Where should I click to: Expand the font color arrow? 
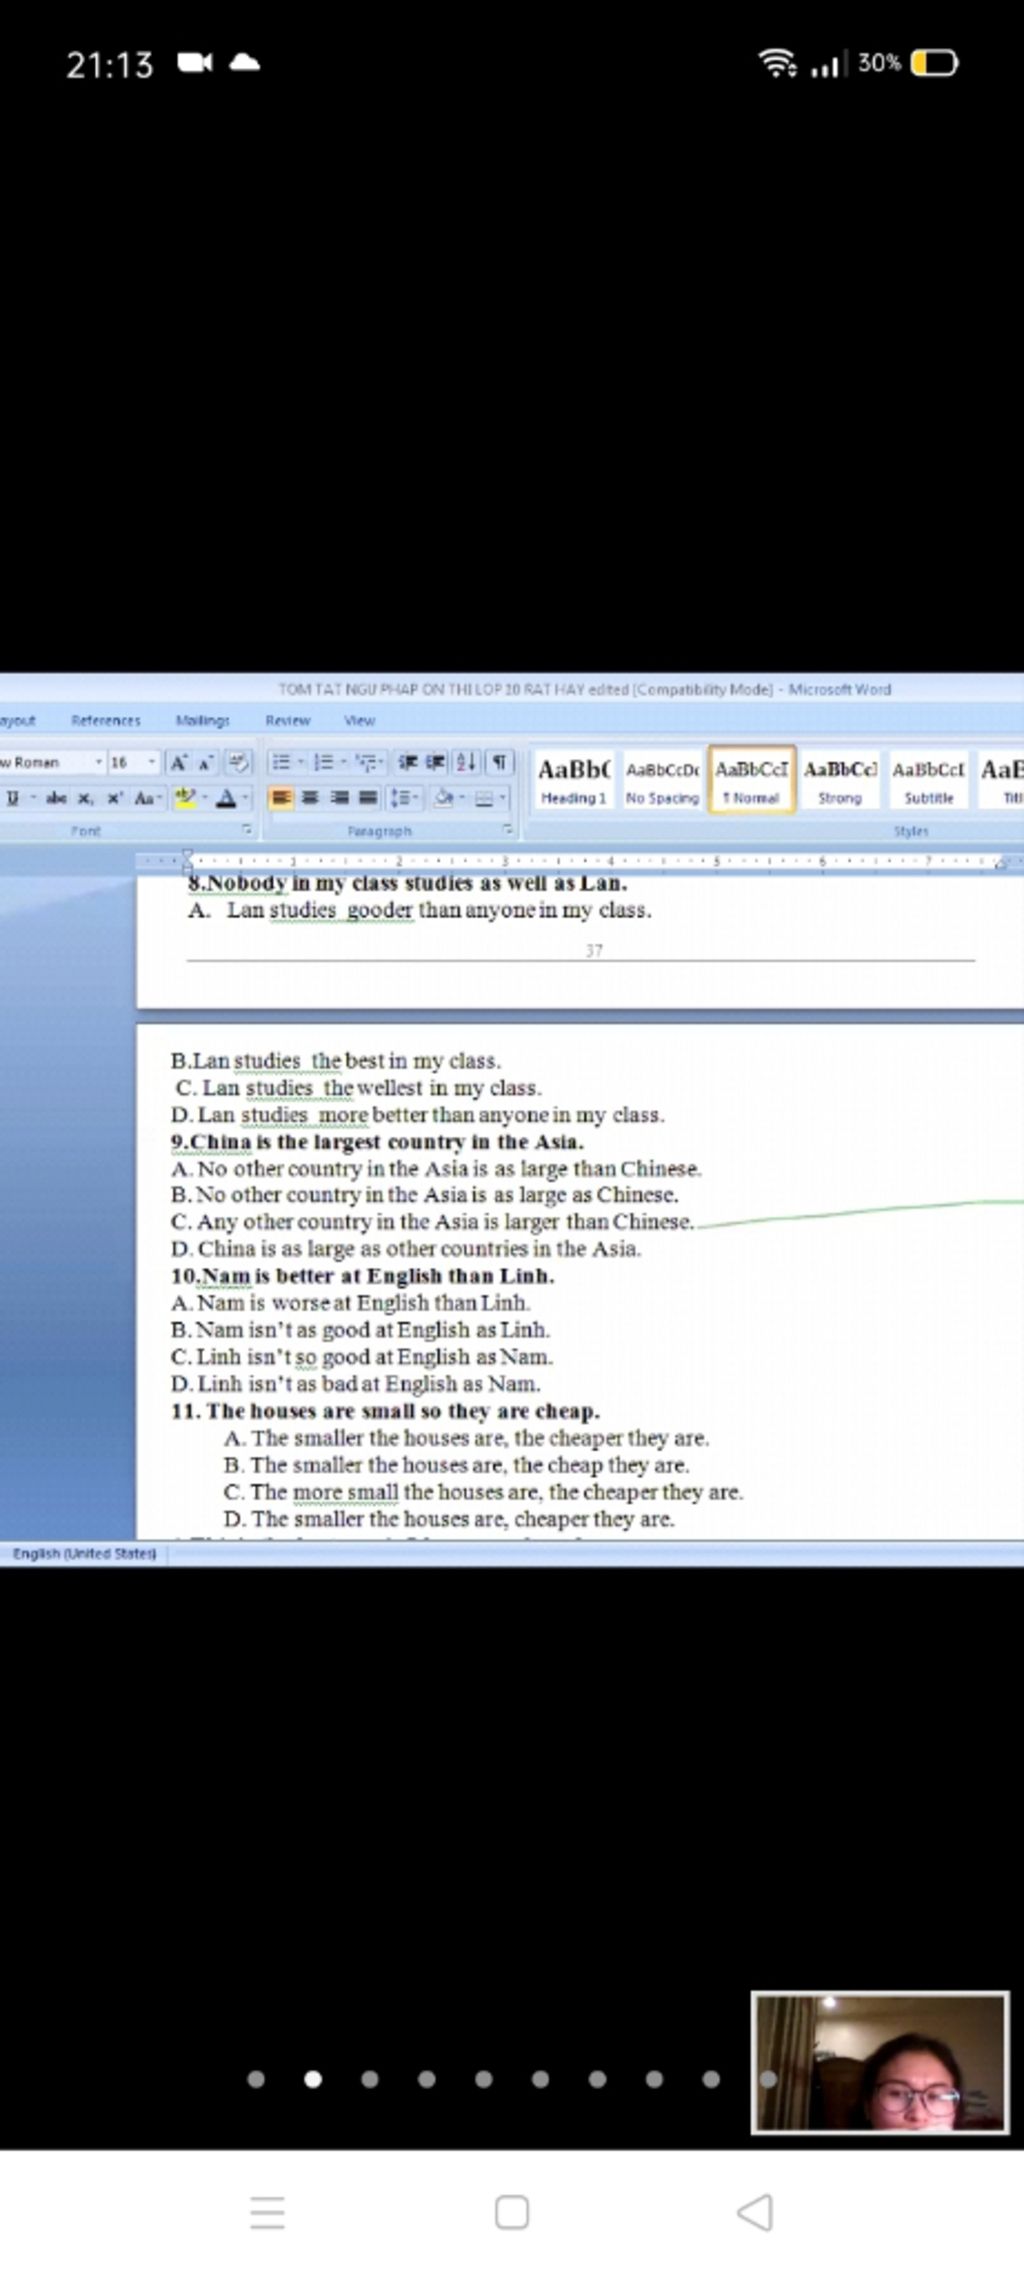pos(245,798)
